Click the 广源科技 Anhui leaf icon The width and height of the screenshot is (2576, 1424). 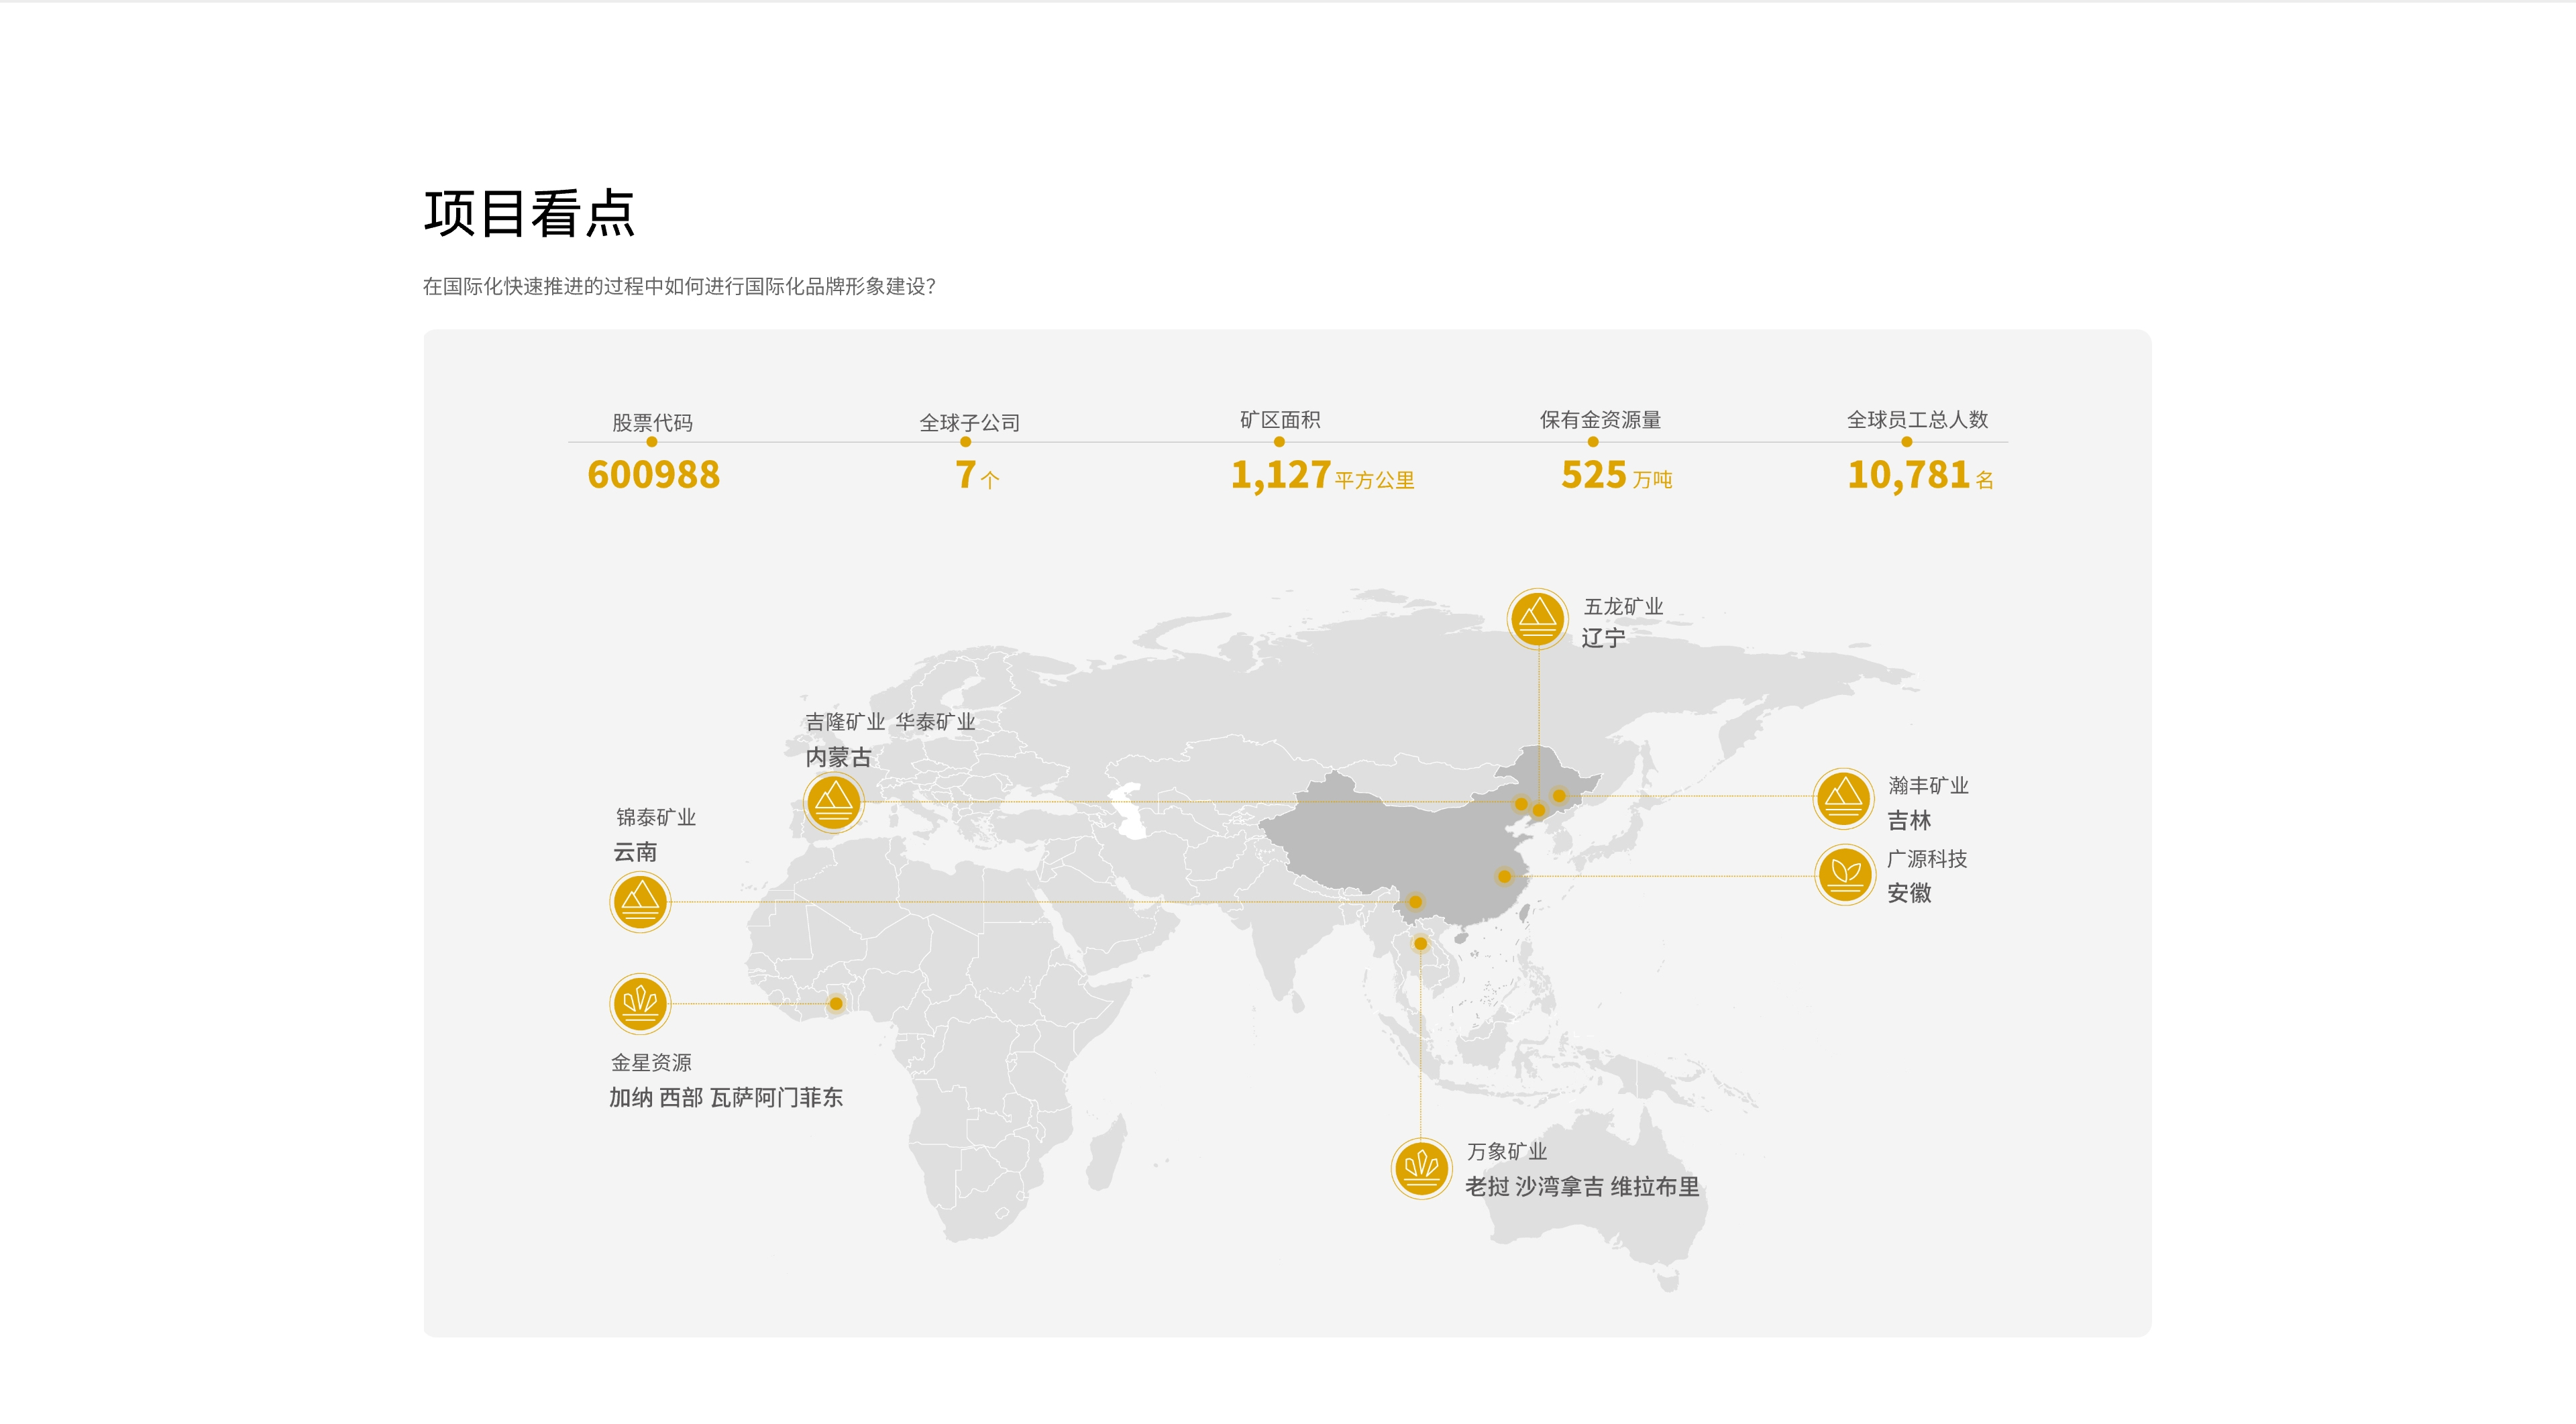pos(1845,875)
